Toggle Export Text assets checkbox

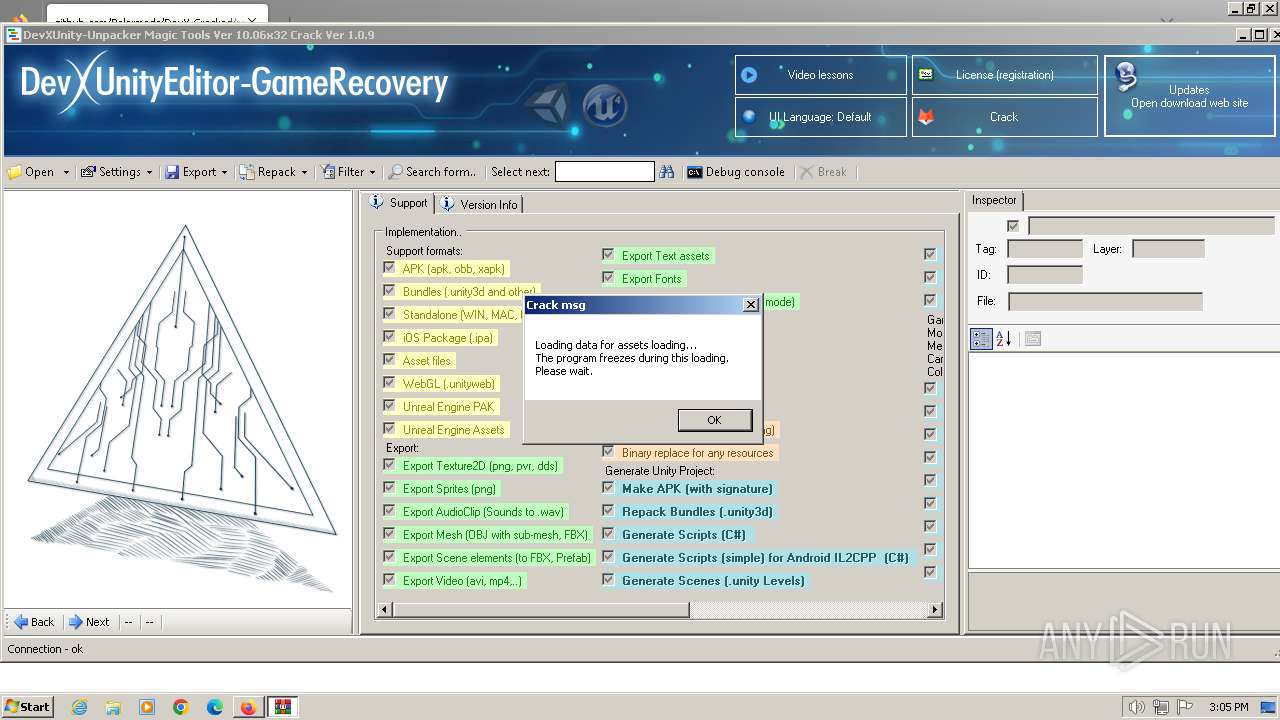(608, 255)
